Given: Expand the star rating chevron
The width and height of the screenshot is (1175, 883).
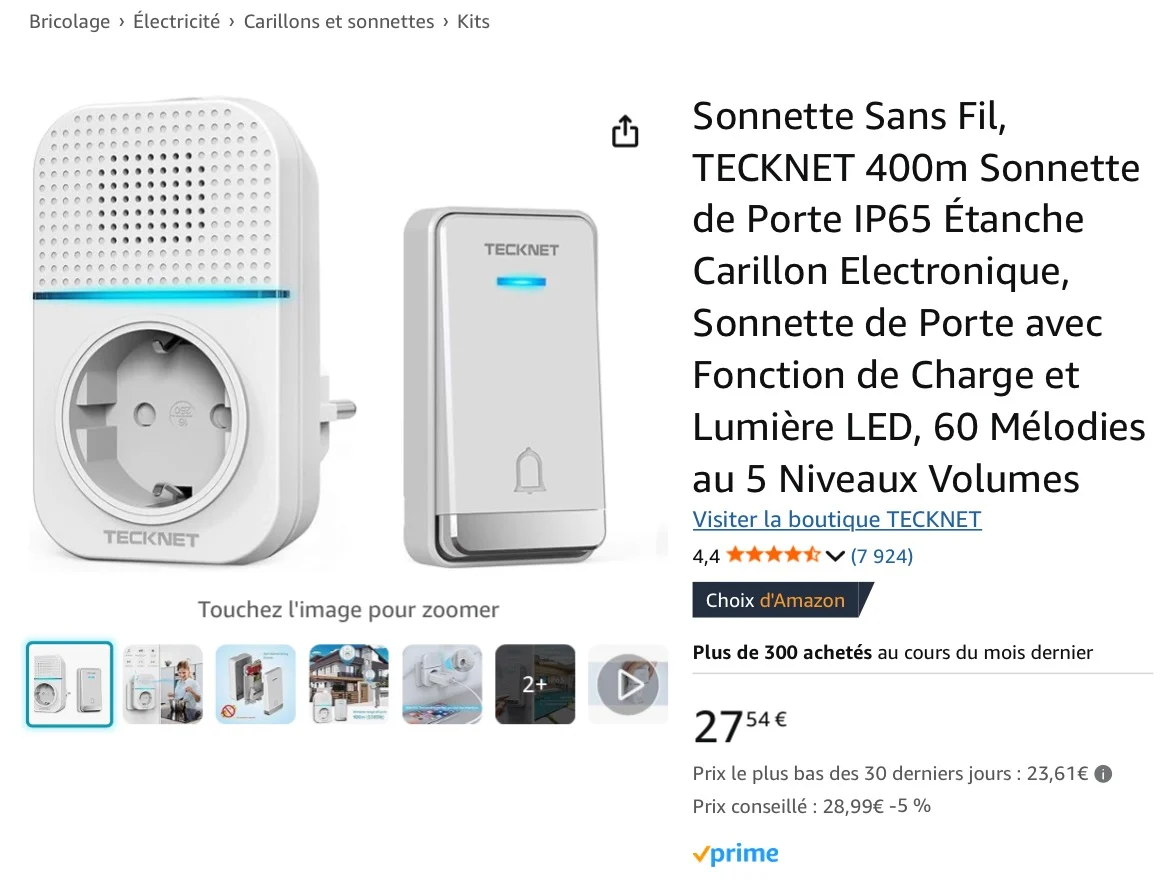Looking at the screenshot, I should (835, 556).
